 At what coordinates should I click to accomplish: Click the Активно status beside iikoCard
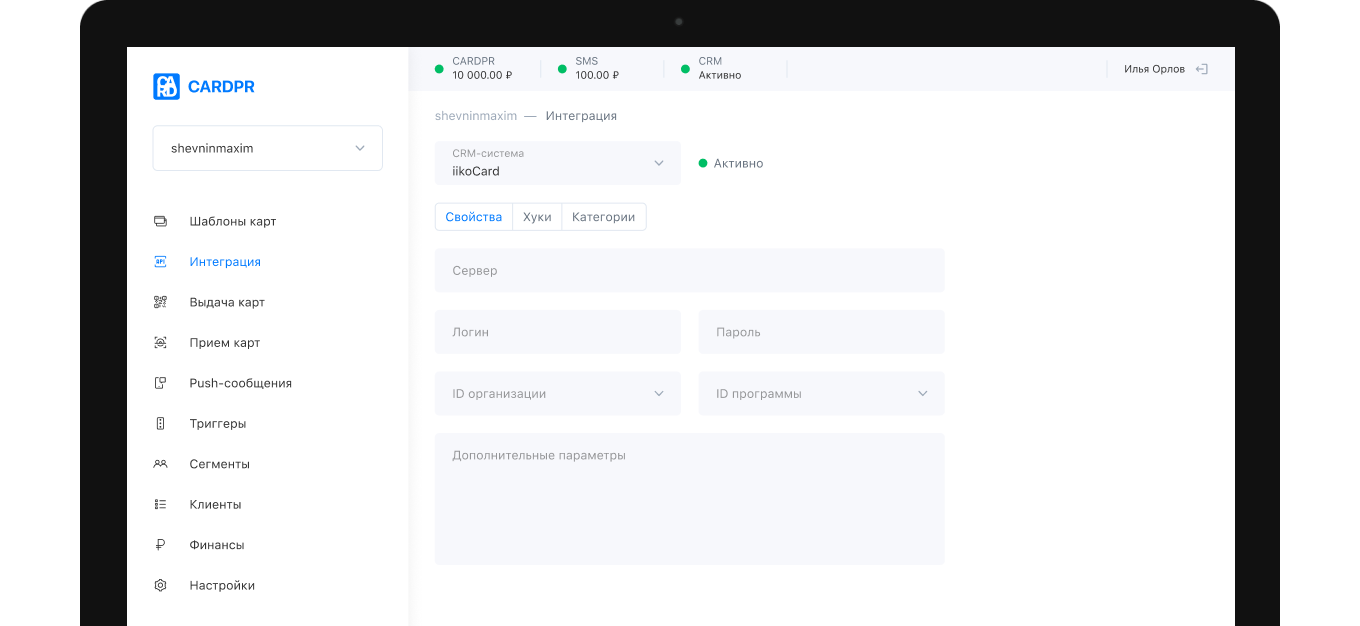coord(731,163)
